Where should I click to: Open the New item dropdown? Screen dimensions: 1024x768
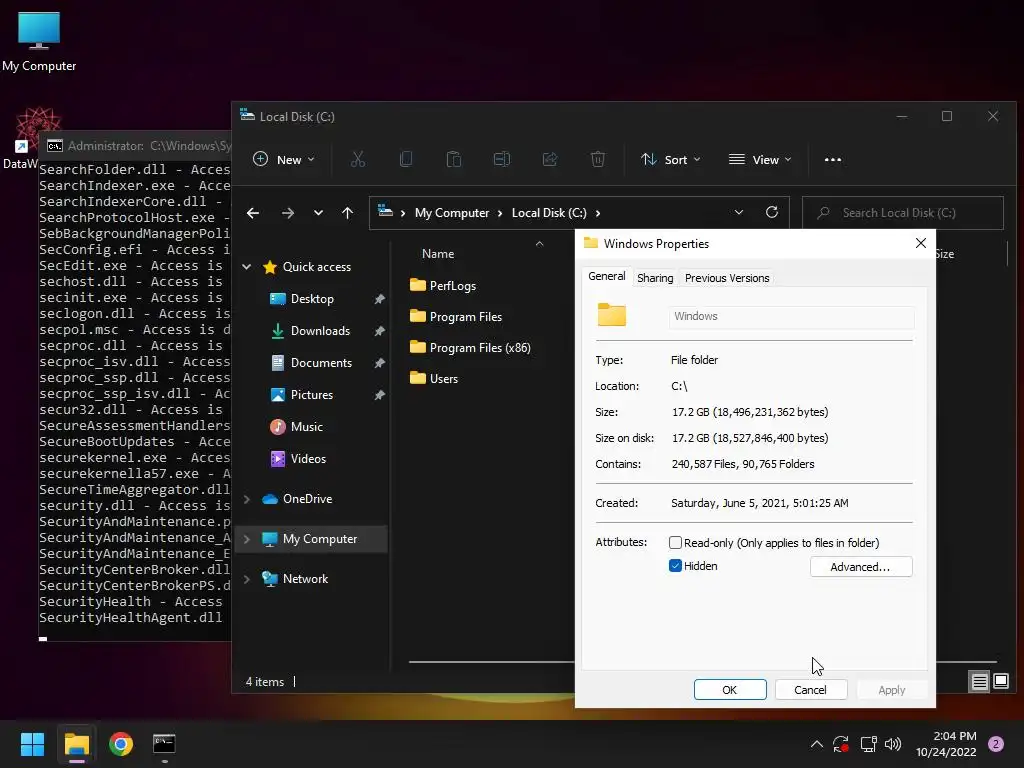pos(284,159)
